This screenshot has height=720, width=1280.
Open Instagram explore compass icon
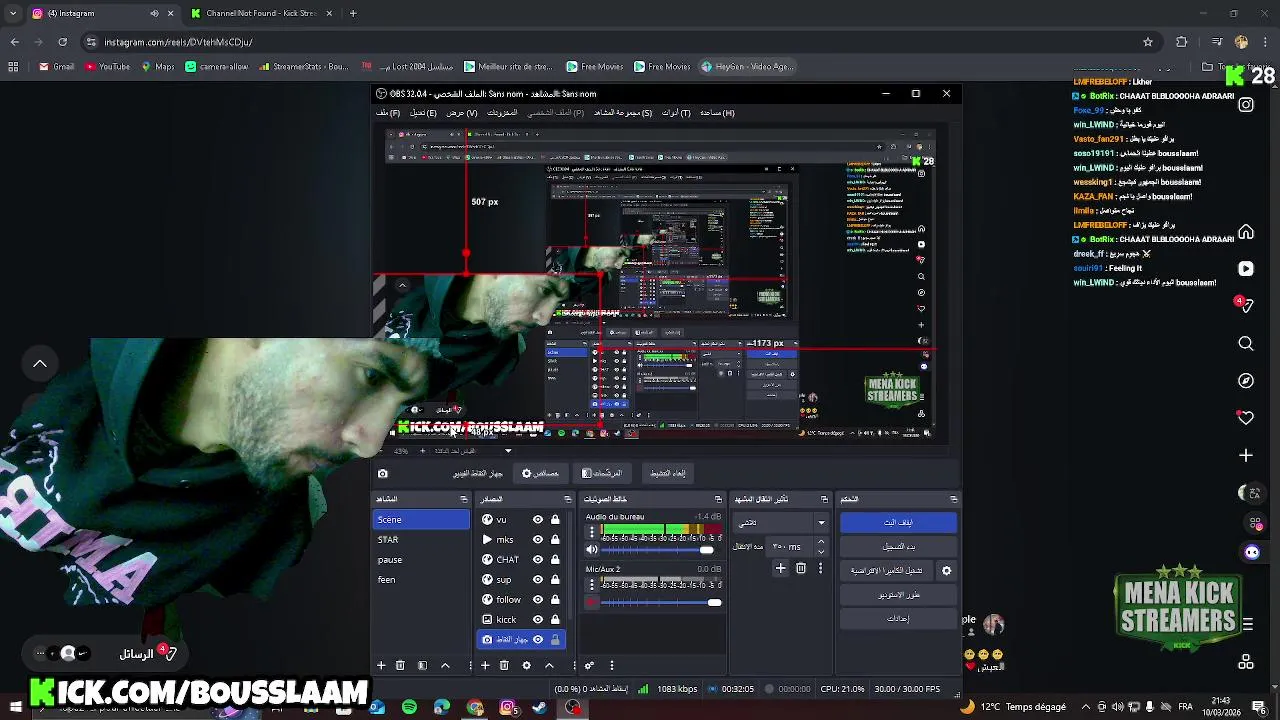pyautogui.click(x=1246, y=381)
